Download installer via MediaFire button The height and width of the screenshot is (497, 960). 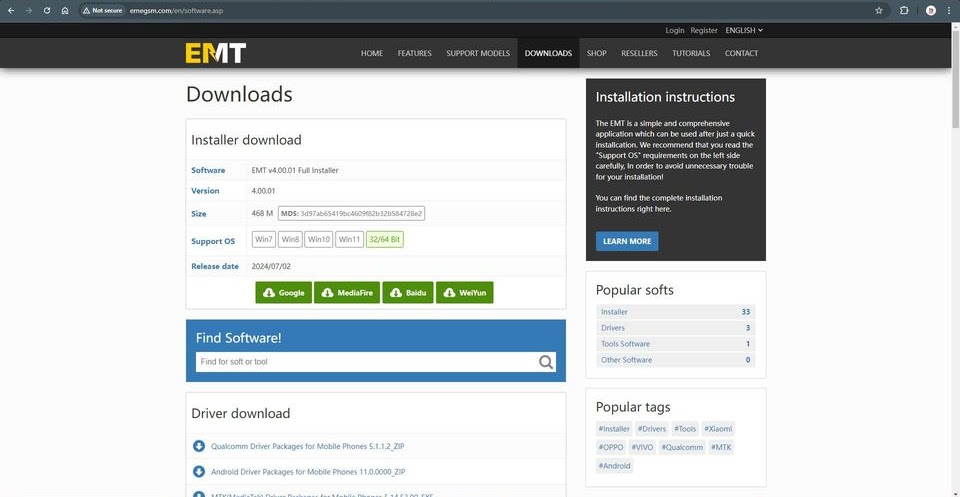(347, 293)
